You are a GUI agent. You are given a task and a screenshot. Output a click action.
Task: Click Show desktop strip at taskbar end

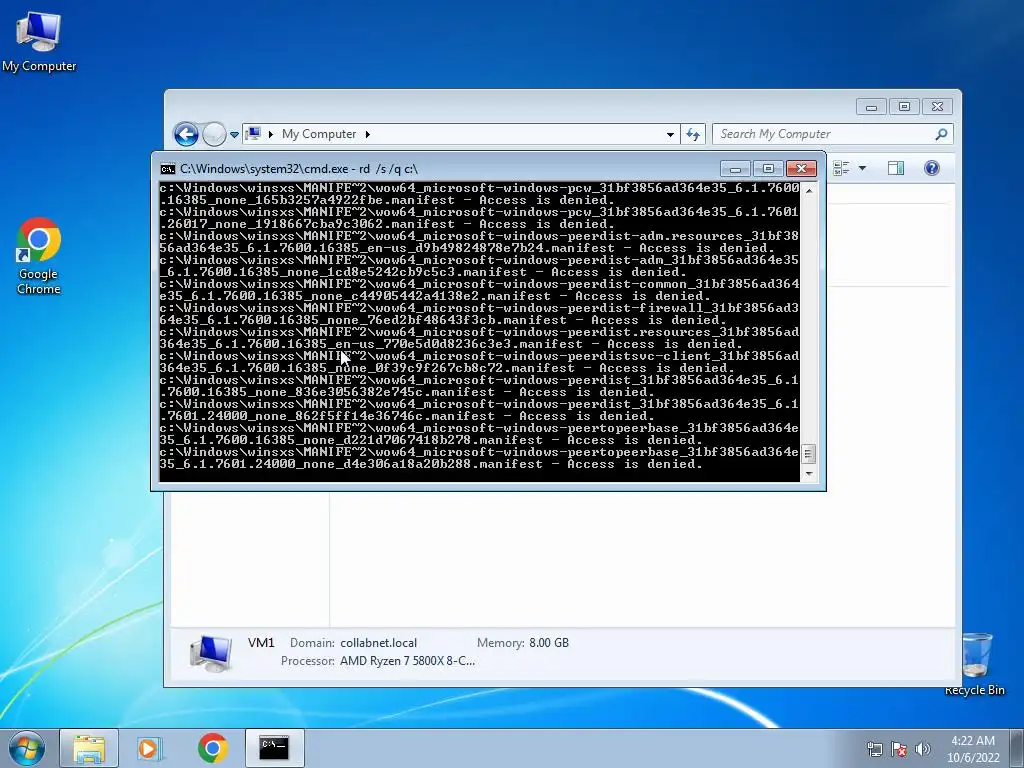pos(1017,749)
